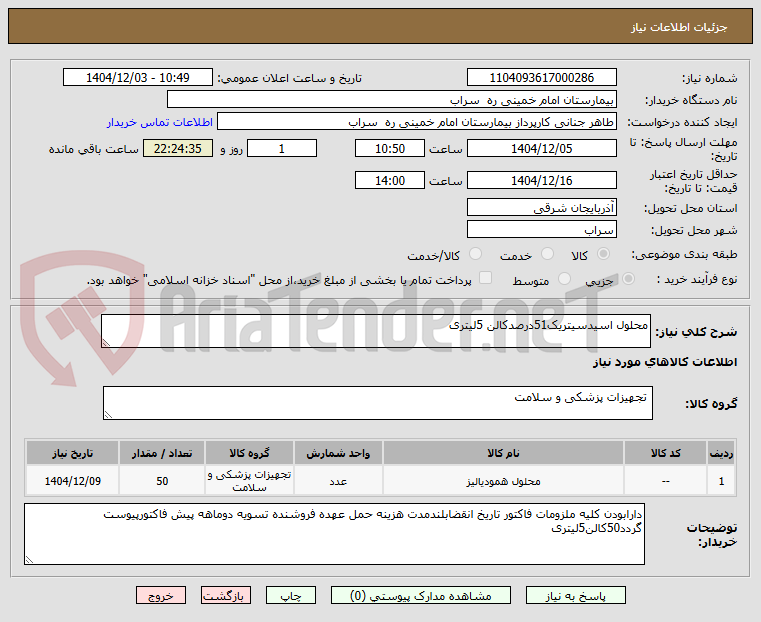Toggle the اسناد خزانه اسلامی payment checkbox
This screenshot has width=761, height=622.
(x=485, y=278)
